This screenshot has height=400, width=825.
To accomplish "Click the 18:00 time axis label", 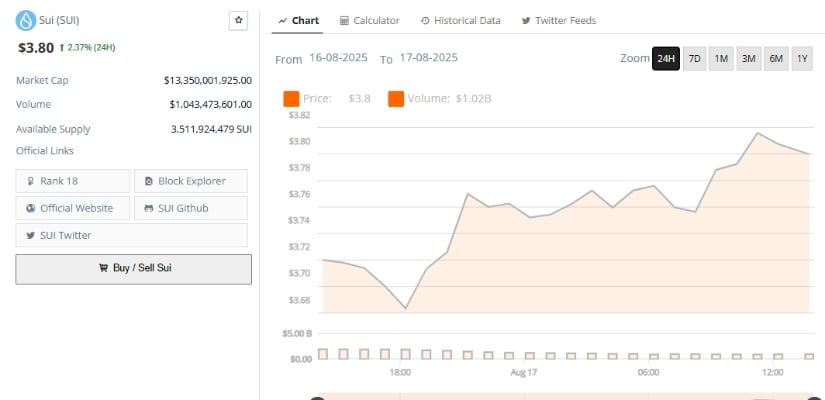I will (x=400, y=373).
